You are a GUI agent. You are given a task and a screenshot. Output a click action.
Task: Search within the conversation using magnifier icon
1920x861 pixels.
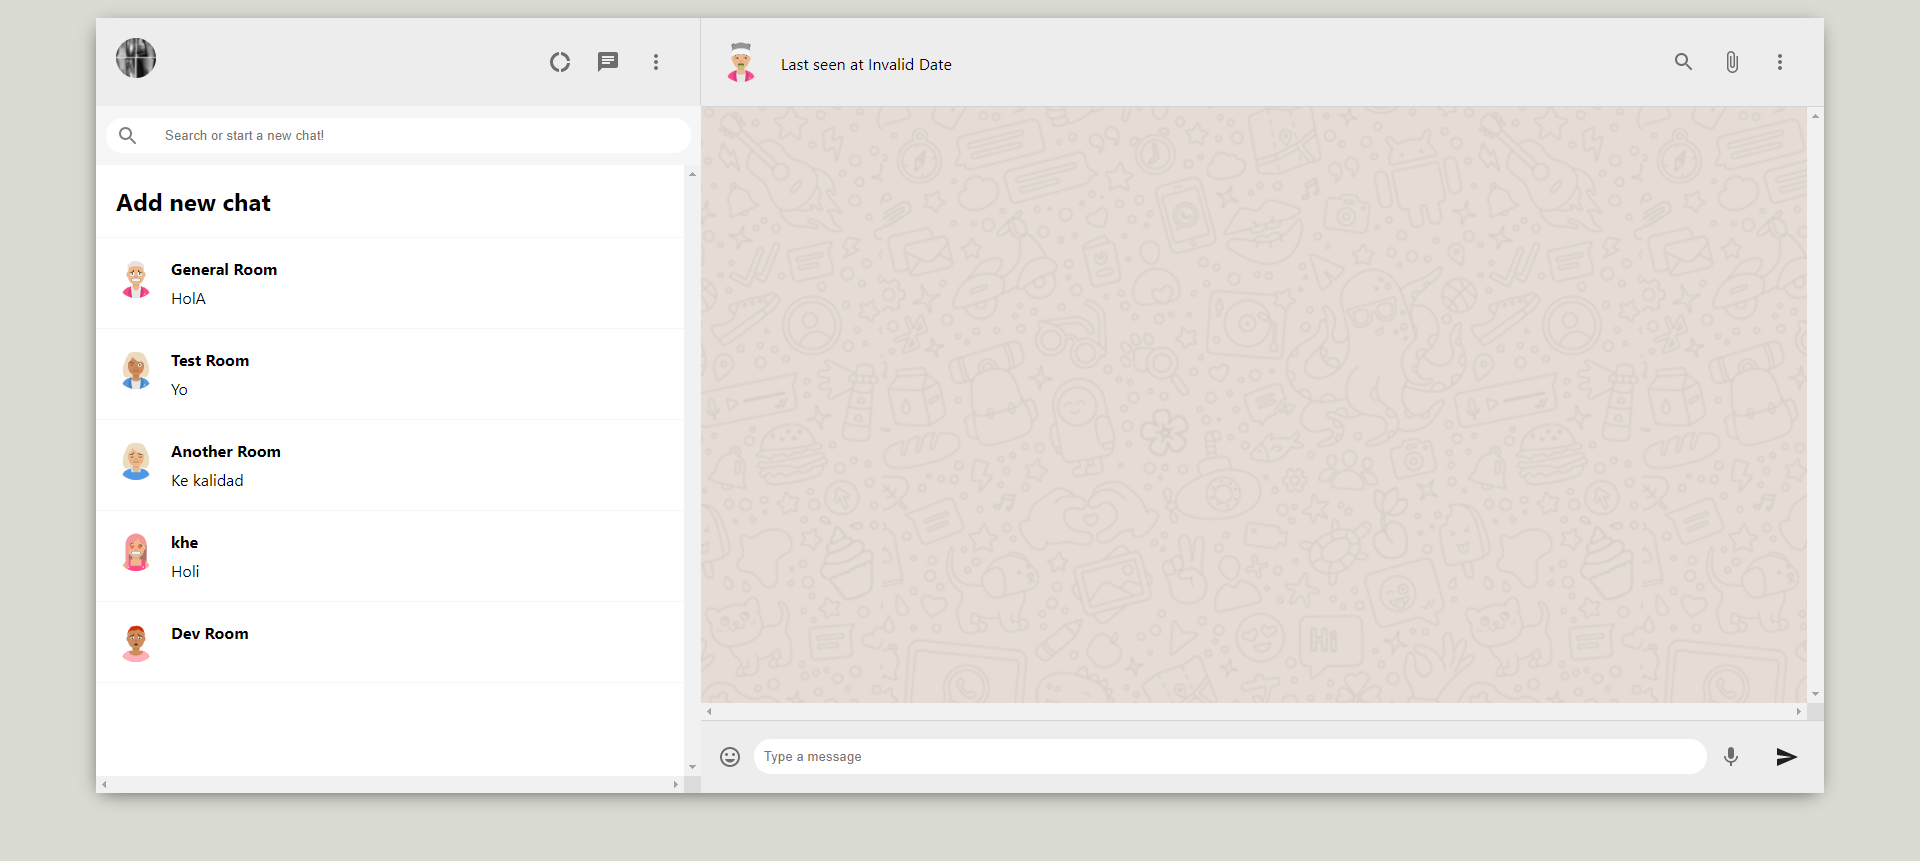1684,62
